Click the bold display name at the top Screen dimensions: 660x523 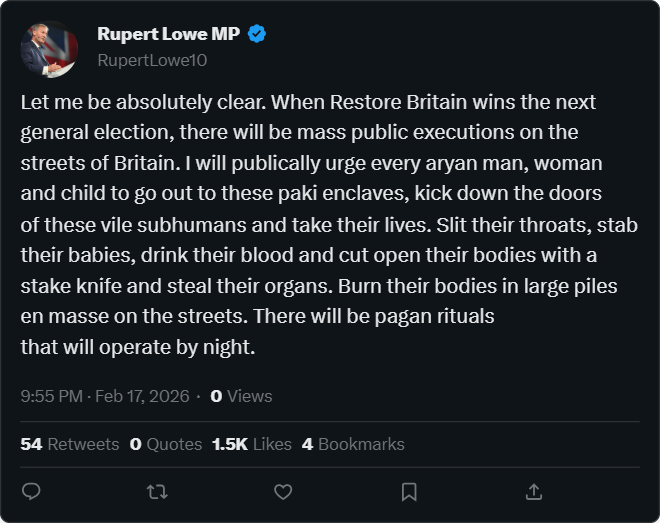tap(168, 34)
